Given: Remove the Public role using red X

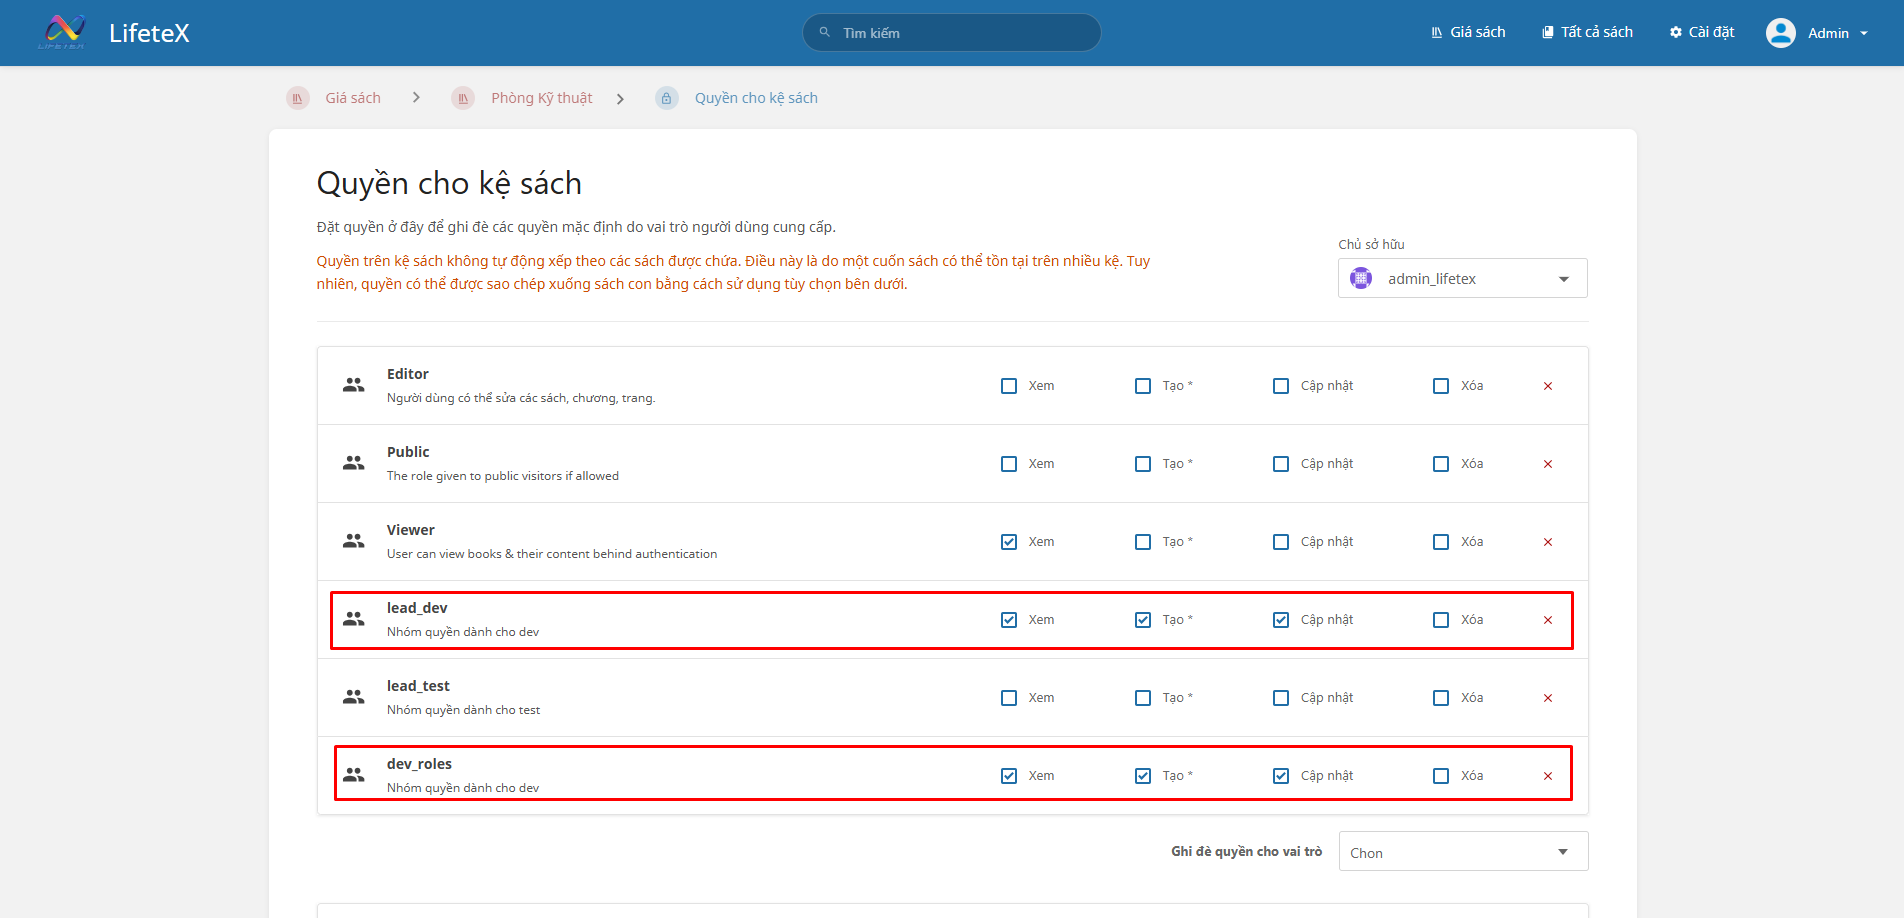Looking at the screenshot, I should point(1547,464).
